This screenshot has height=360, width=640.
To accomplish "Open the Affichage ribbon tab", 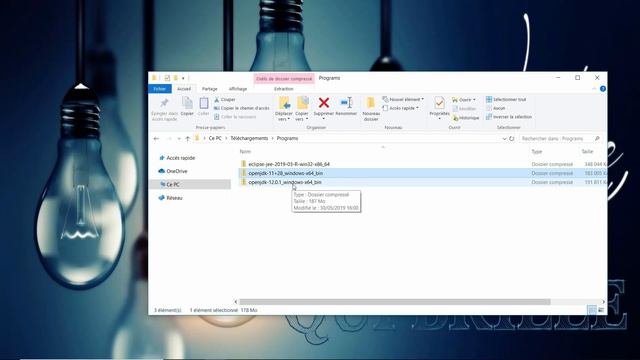I will [x=238, y=89].
